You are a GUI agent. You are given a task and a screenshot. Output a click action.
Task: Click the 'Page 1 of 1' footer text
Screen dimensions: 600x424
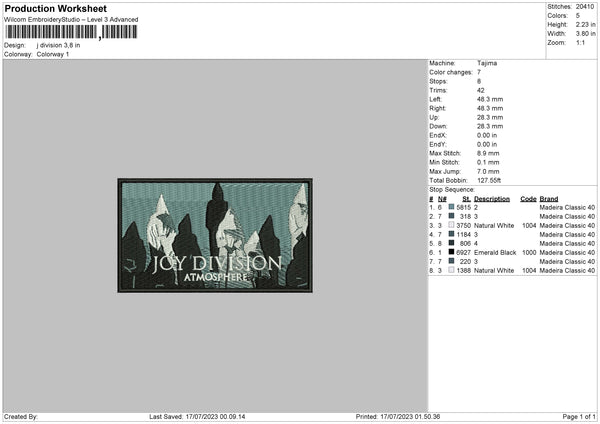(579, 416)
